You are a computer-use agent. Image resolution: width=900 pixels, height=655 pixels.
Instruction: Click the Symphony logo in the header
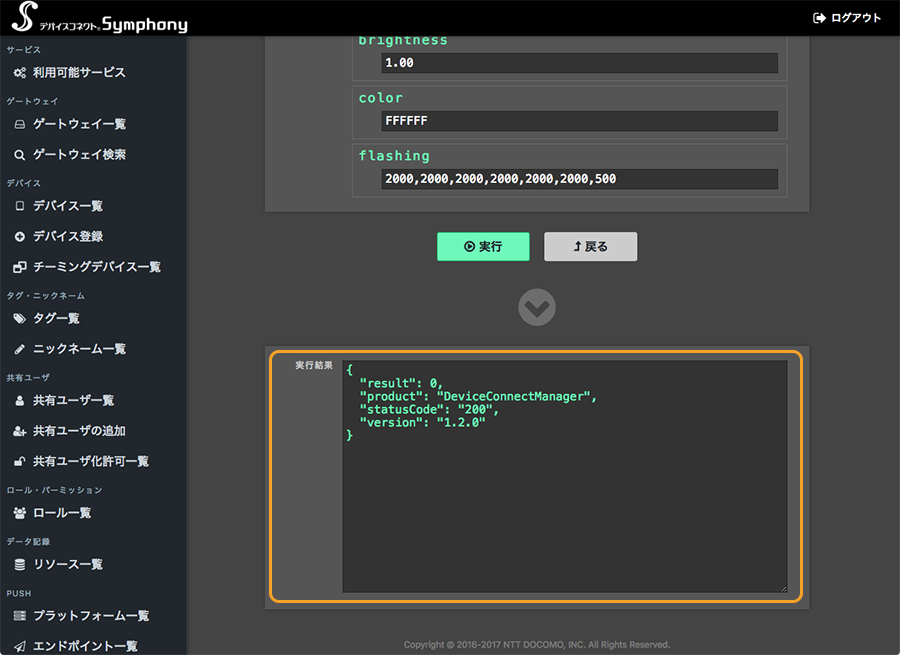click(99, 18)
